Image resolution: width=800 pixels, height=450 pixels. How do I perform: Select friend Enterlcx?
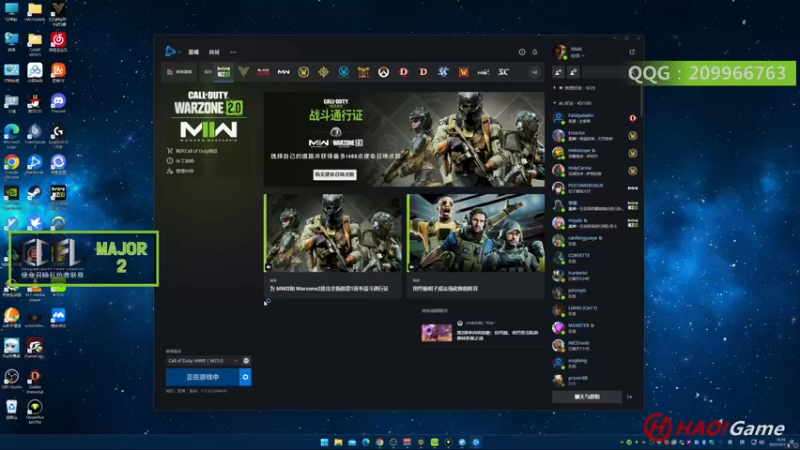point(595,135)
